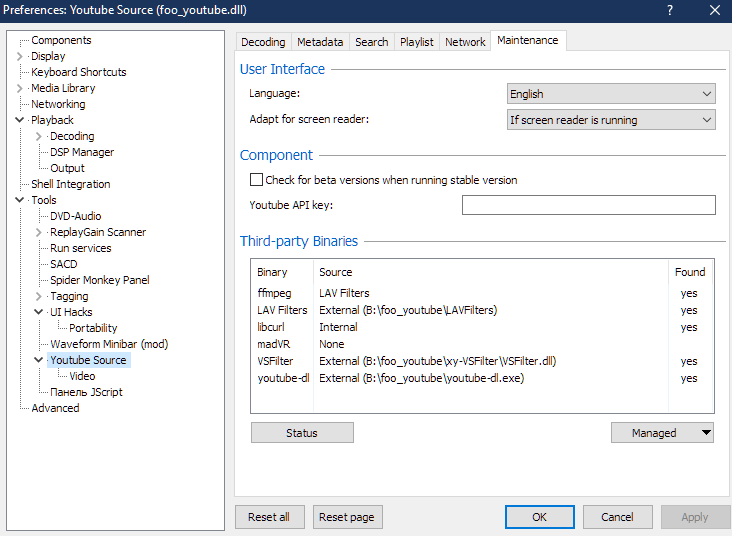
Task: Collapse the Playback tree node
Action: click(x=21, y=121)
